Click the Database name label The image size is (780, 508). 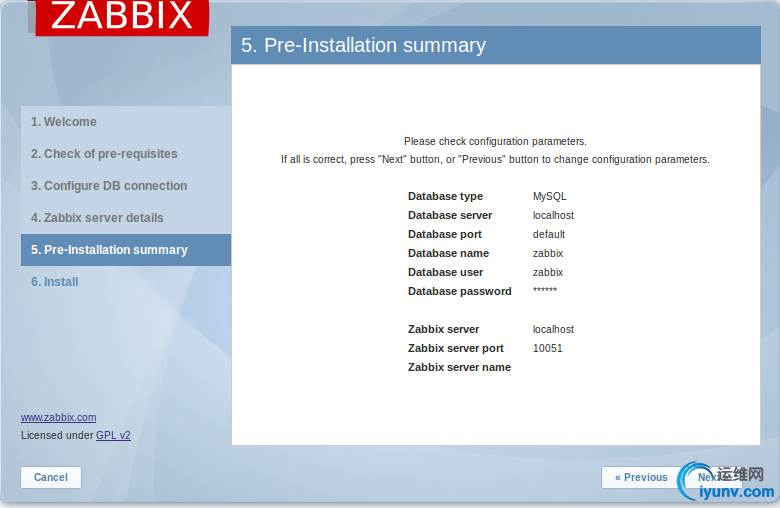(448, 253)
